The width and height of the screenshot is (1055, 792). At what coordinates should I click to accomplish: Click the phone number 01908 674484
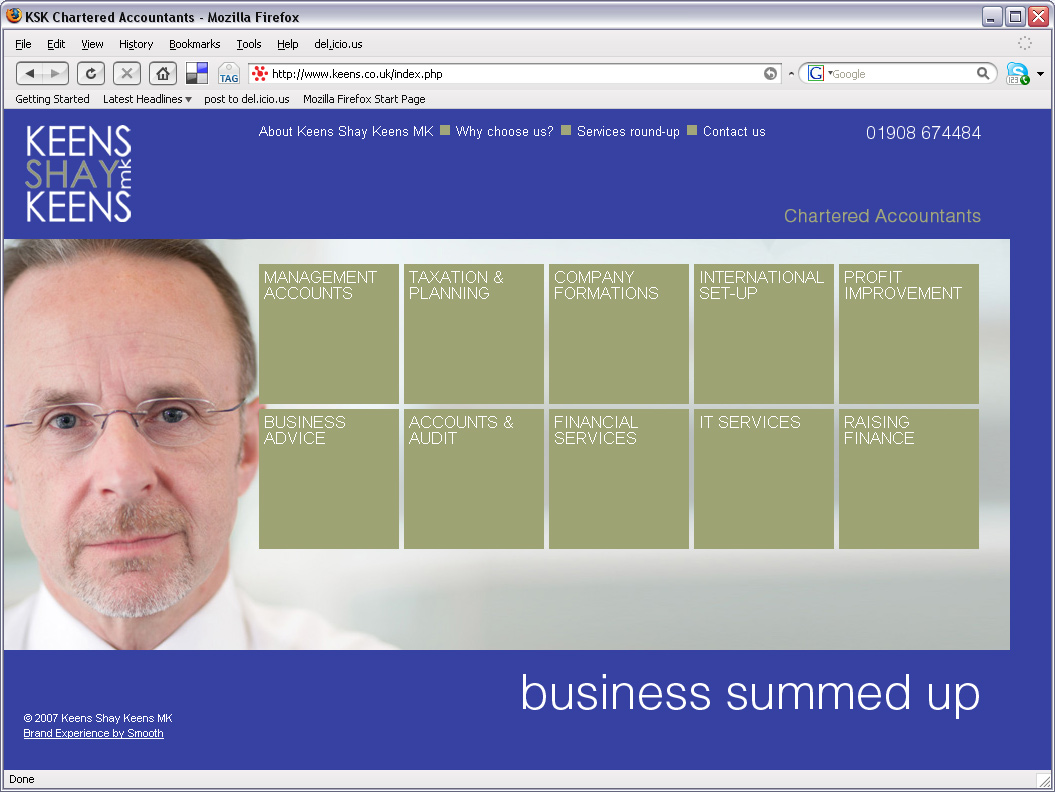923,133
